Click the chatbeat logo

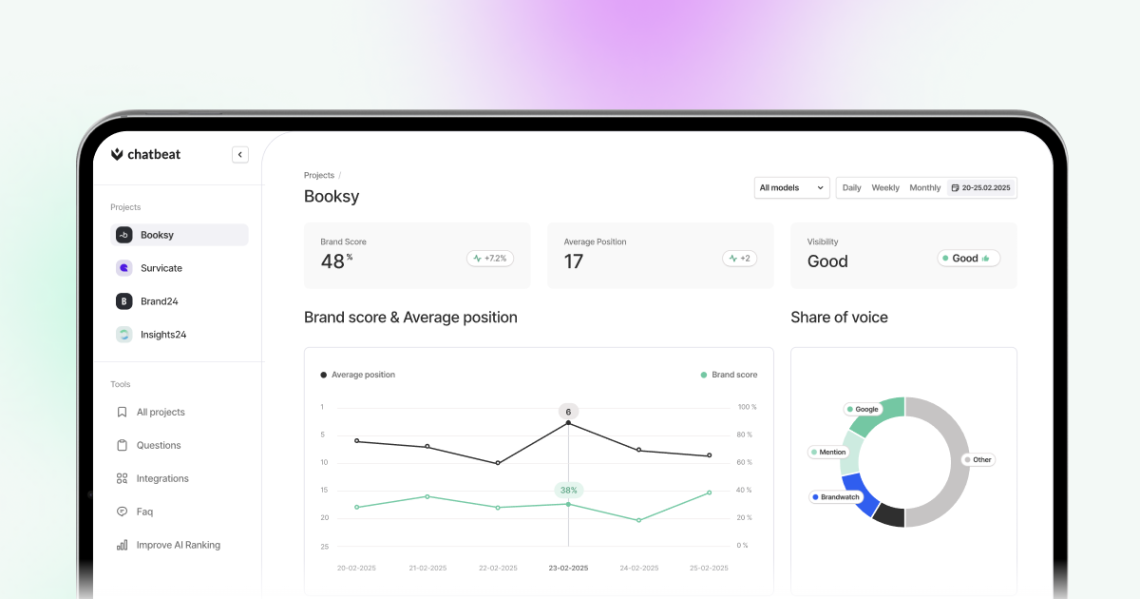point(145,154)
